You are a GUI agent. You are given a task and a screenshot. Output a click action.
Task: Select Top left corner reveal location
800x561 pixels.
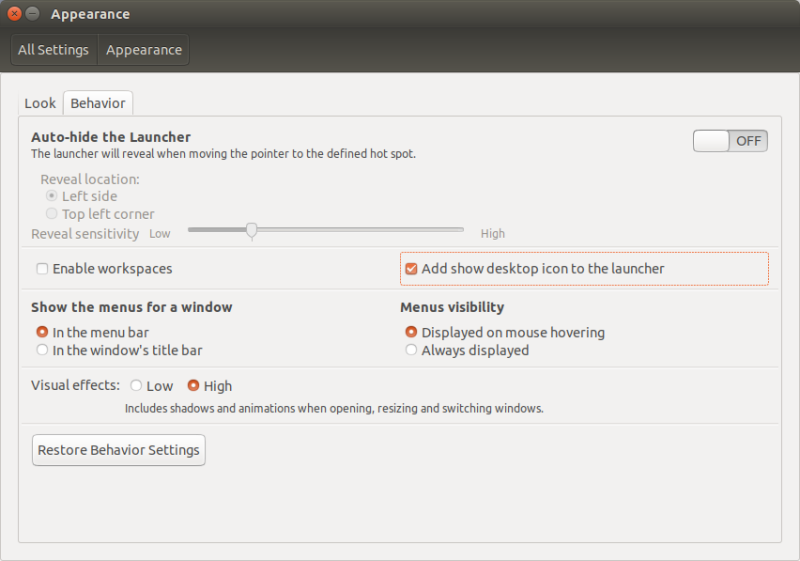(52, 214)
